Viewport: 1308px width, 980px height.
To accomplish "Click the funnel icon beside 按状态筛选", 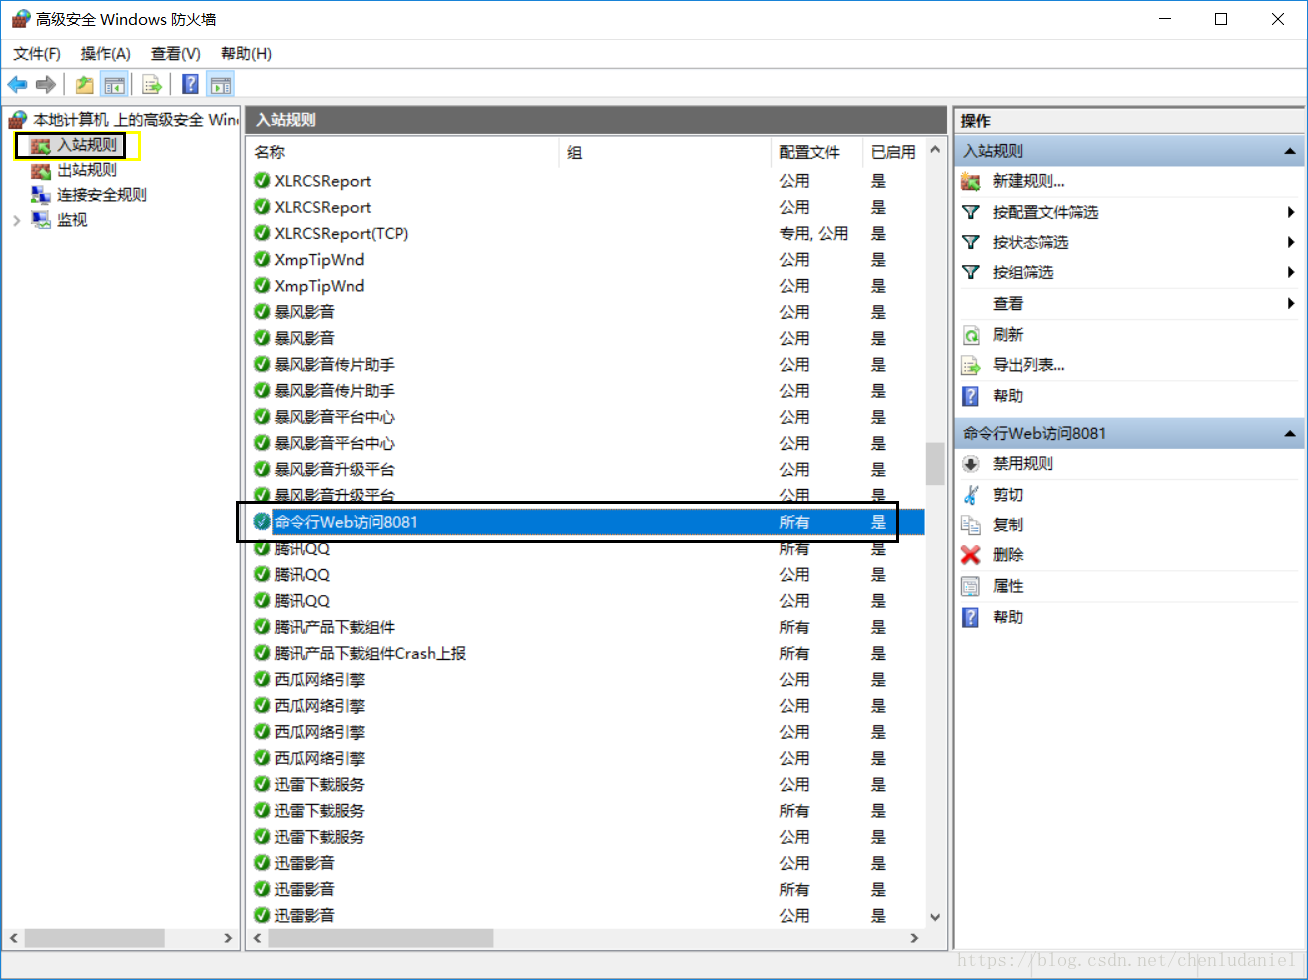I will point(970,242).
